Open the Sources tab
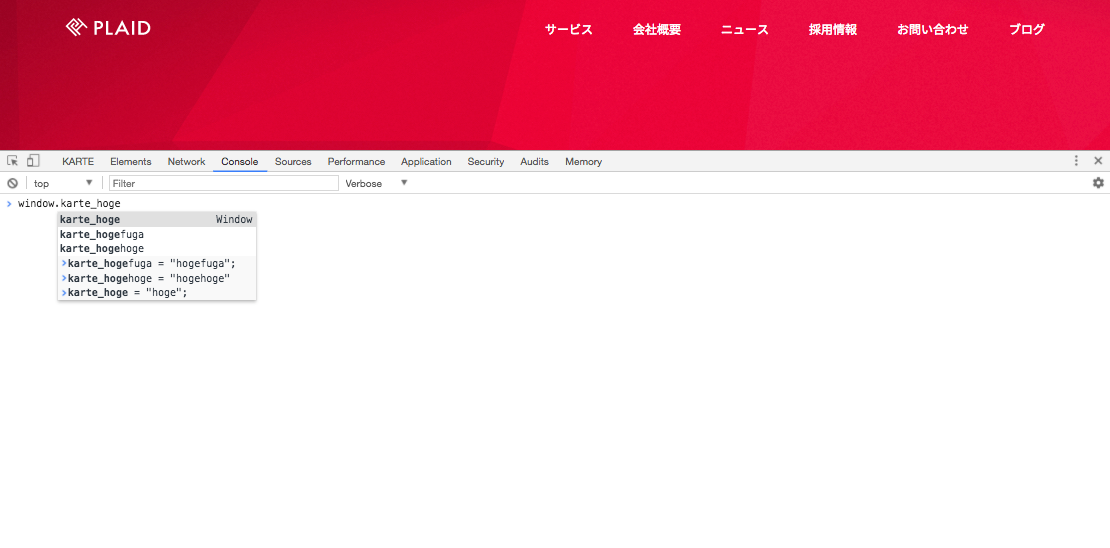Viewport: 1110px width, 548px height. pos(293,162)
